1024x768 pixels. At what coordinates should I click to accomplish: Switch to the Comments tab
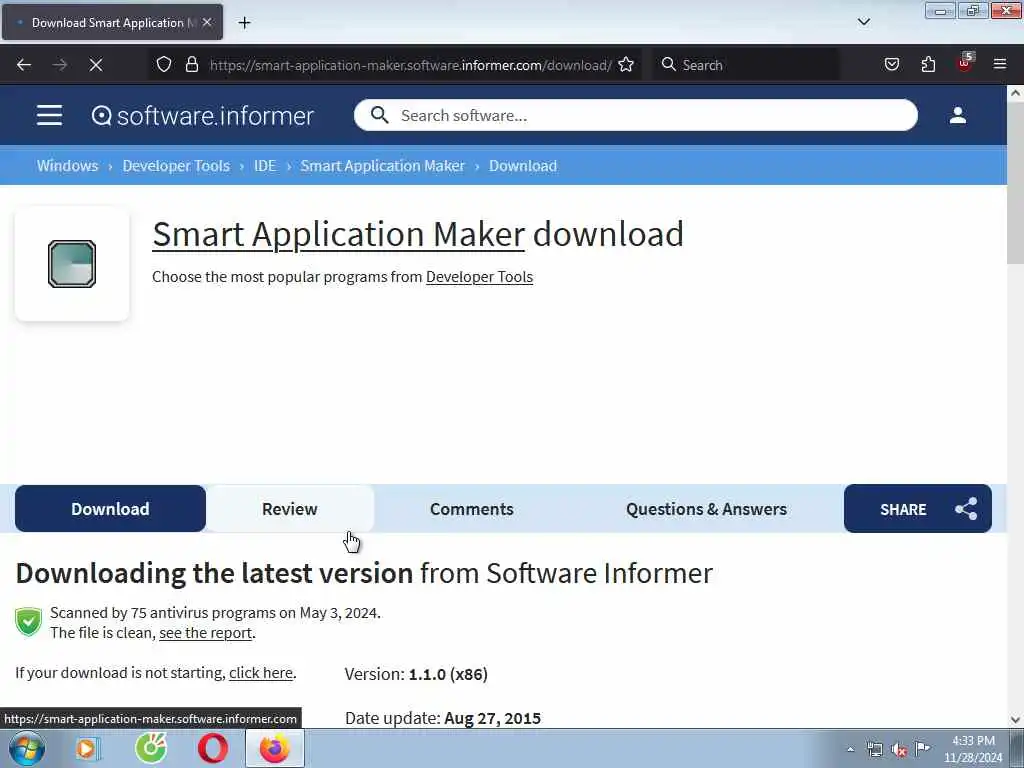click(x=472, y=509)
